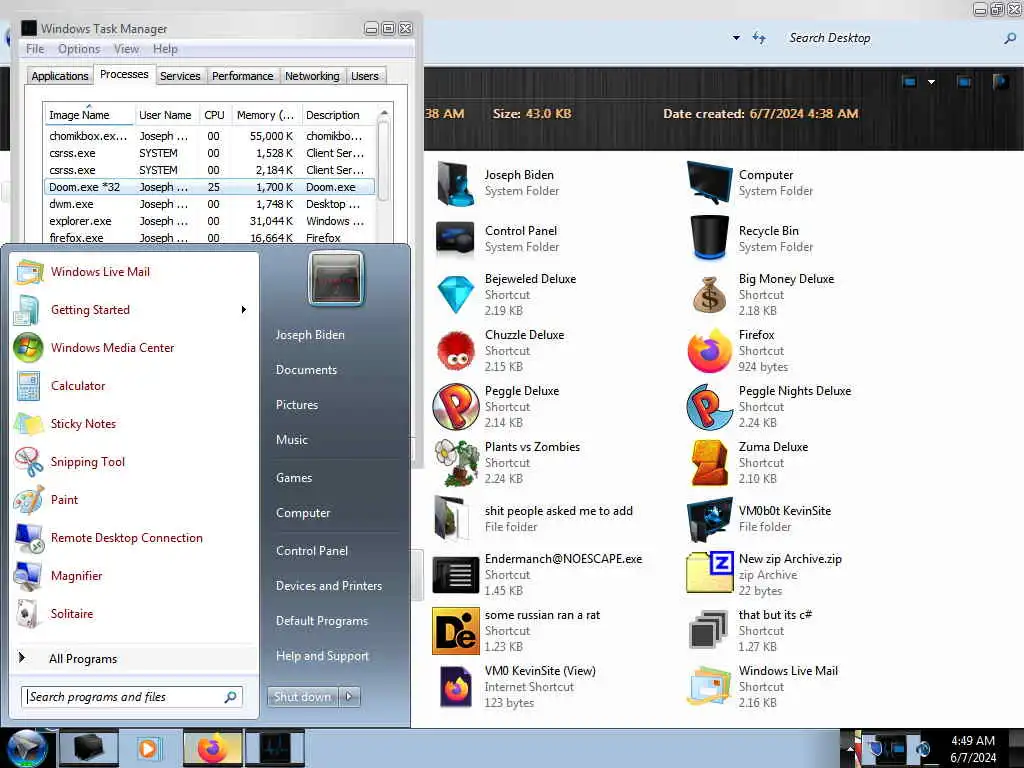Select the Firefox shortcut on desktop list
The image size is (1024, 768).
point(709,351)
